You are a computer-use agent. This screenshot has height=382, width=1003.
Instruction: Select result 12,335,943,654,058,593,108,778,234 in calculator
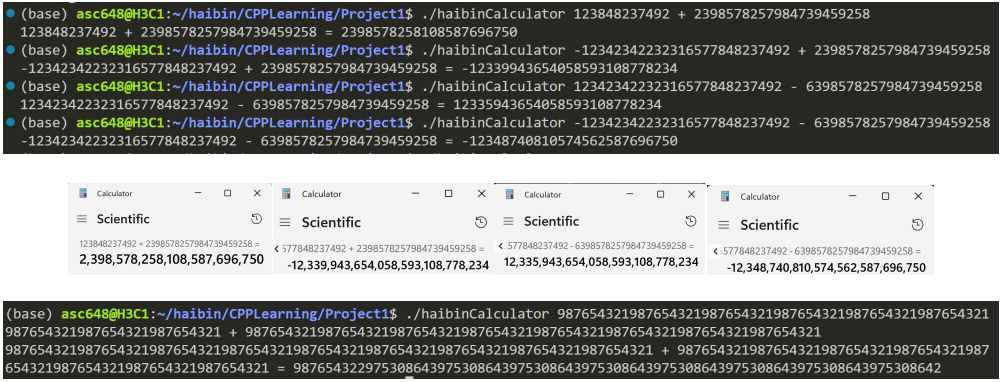601,262
